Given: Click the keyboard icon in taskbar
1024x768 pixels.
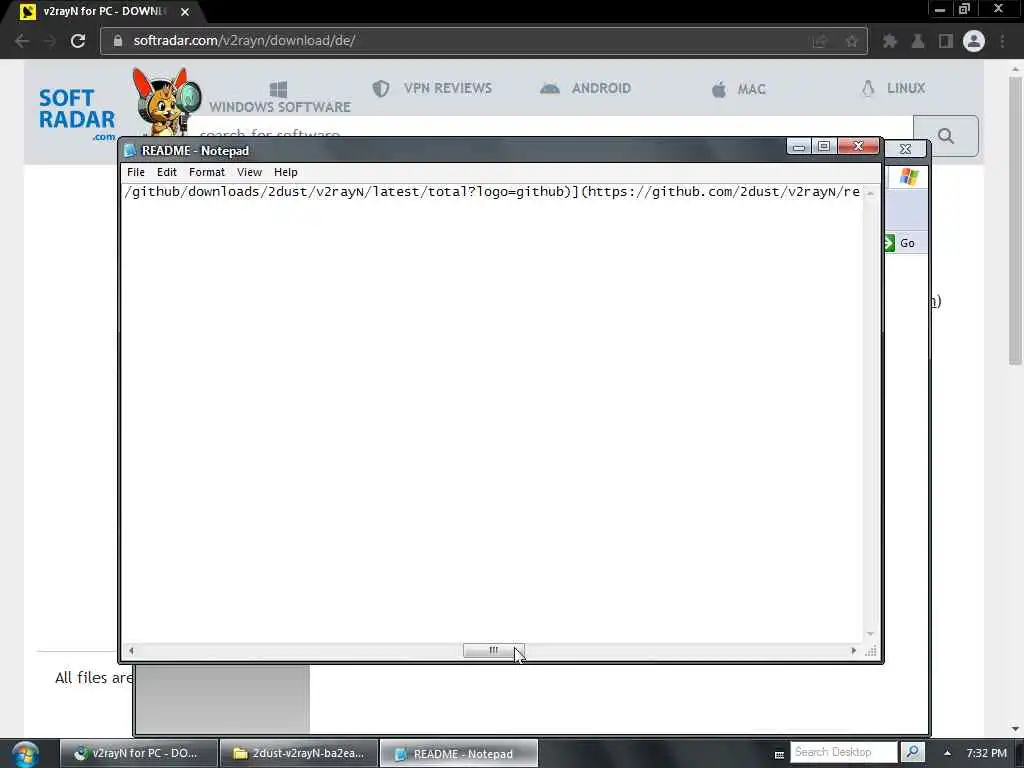Looking at the screenshot, I should (779, 754).
